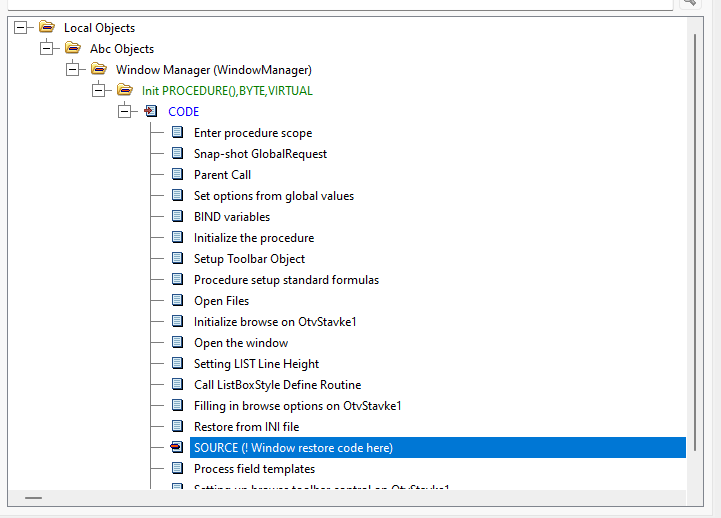
Task: Select Restore from INI file item
Action: [x=246, y=427]
